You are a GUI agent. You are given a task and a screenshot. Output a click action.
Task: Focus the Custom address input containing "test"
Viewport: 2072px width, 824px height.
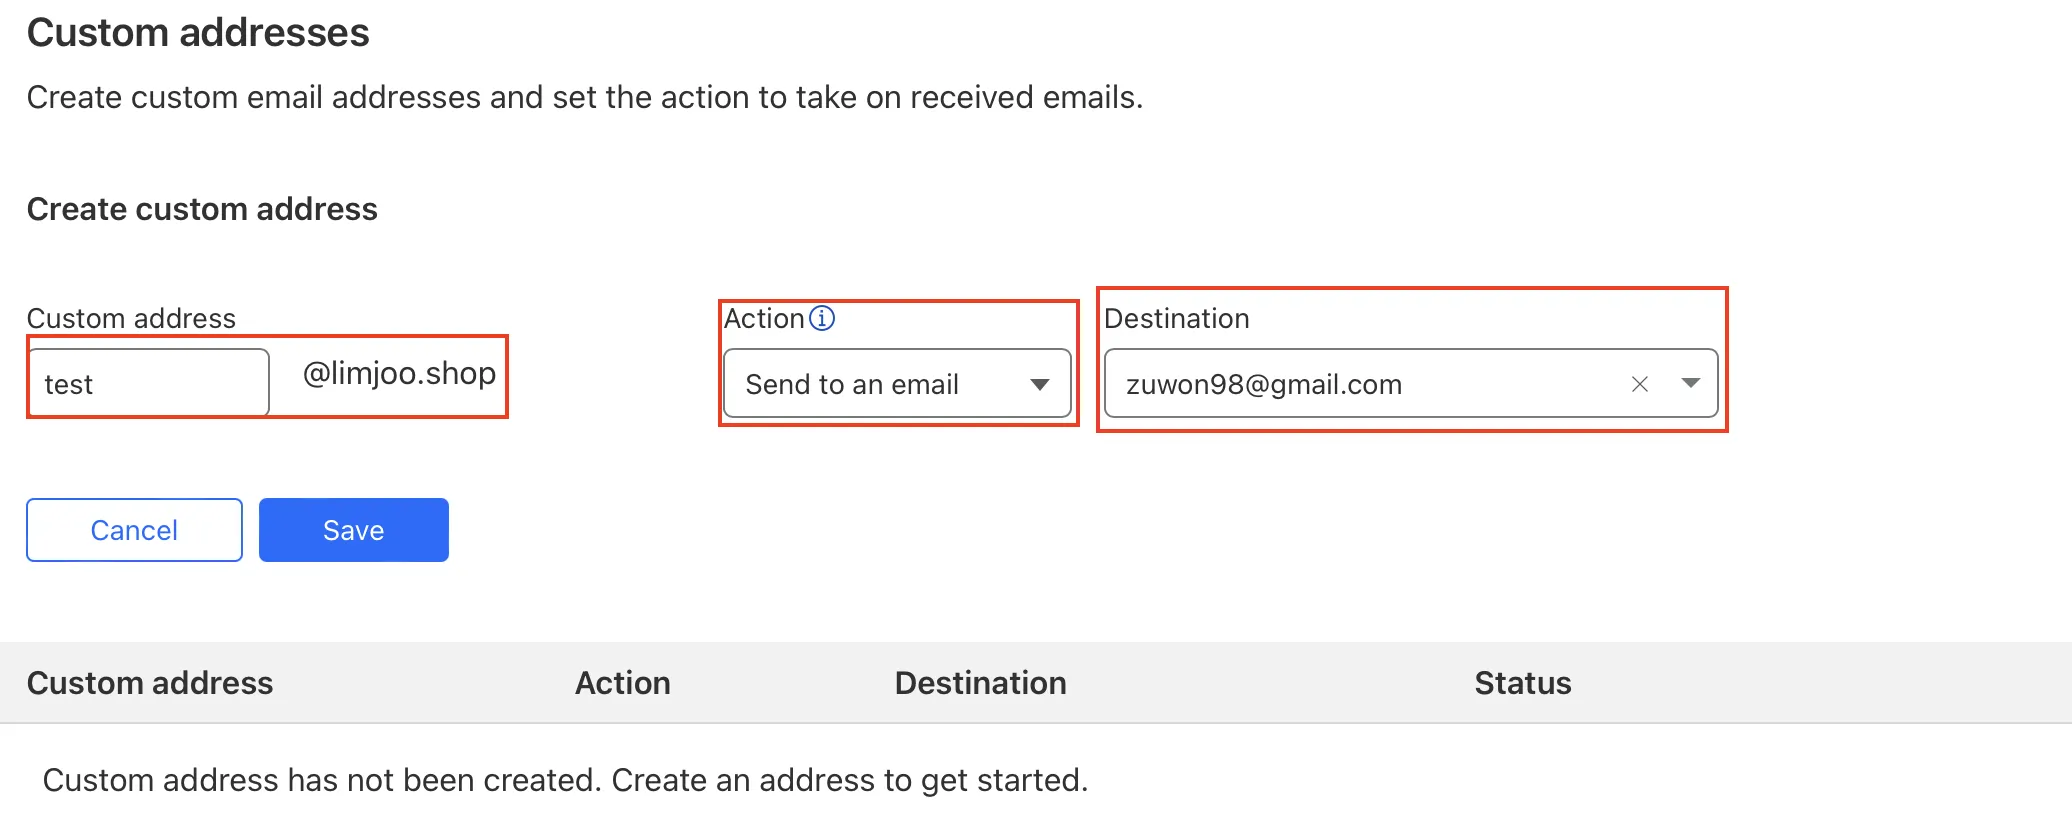click(148, 384)
